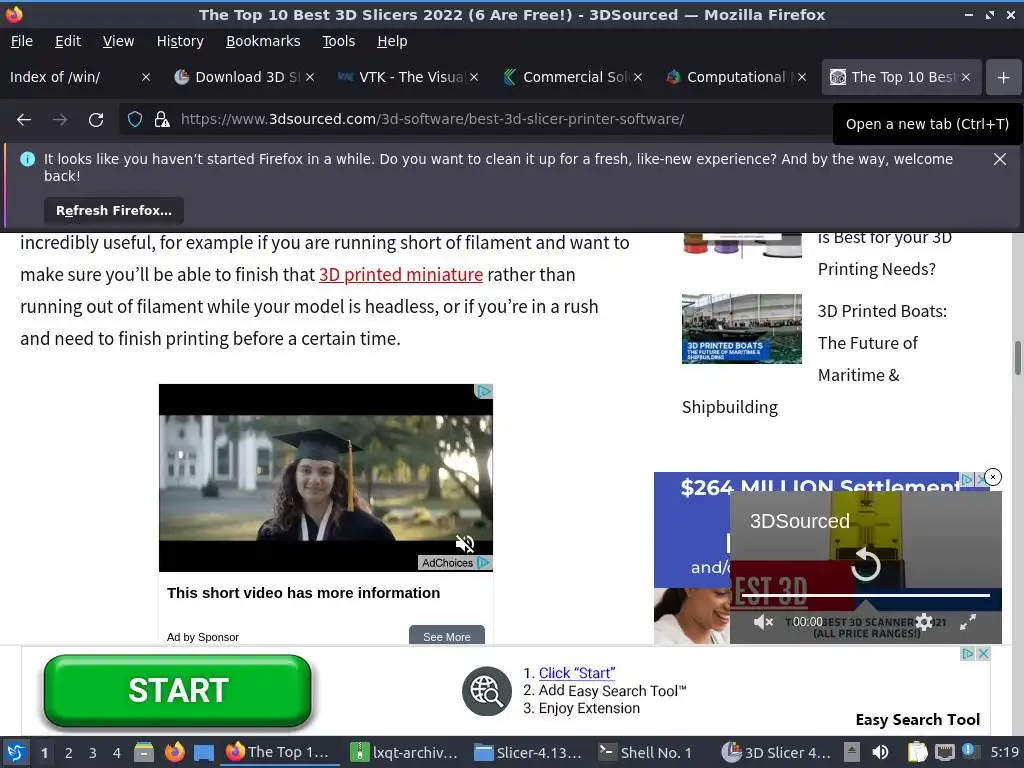Open a new tab with plus button
Image resolution: width=1024 pixels, height=768 pixels.
pos(1003,77)
